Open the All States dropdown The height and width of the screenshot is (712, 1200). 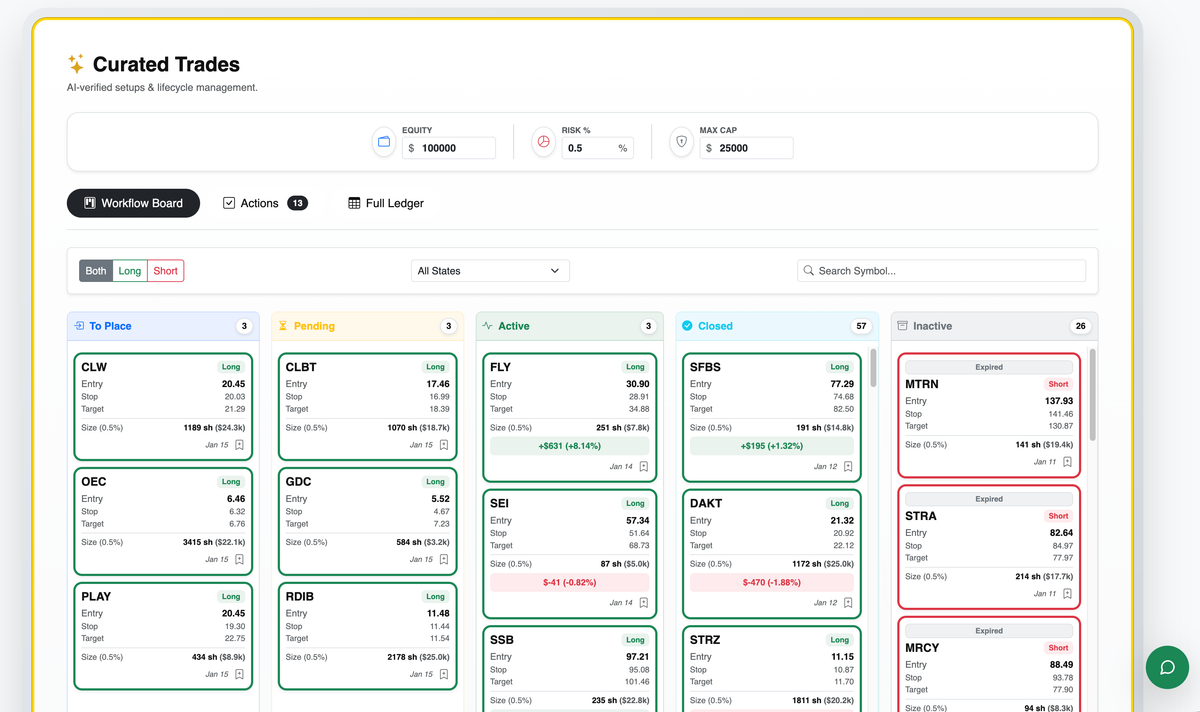point(490,270)
